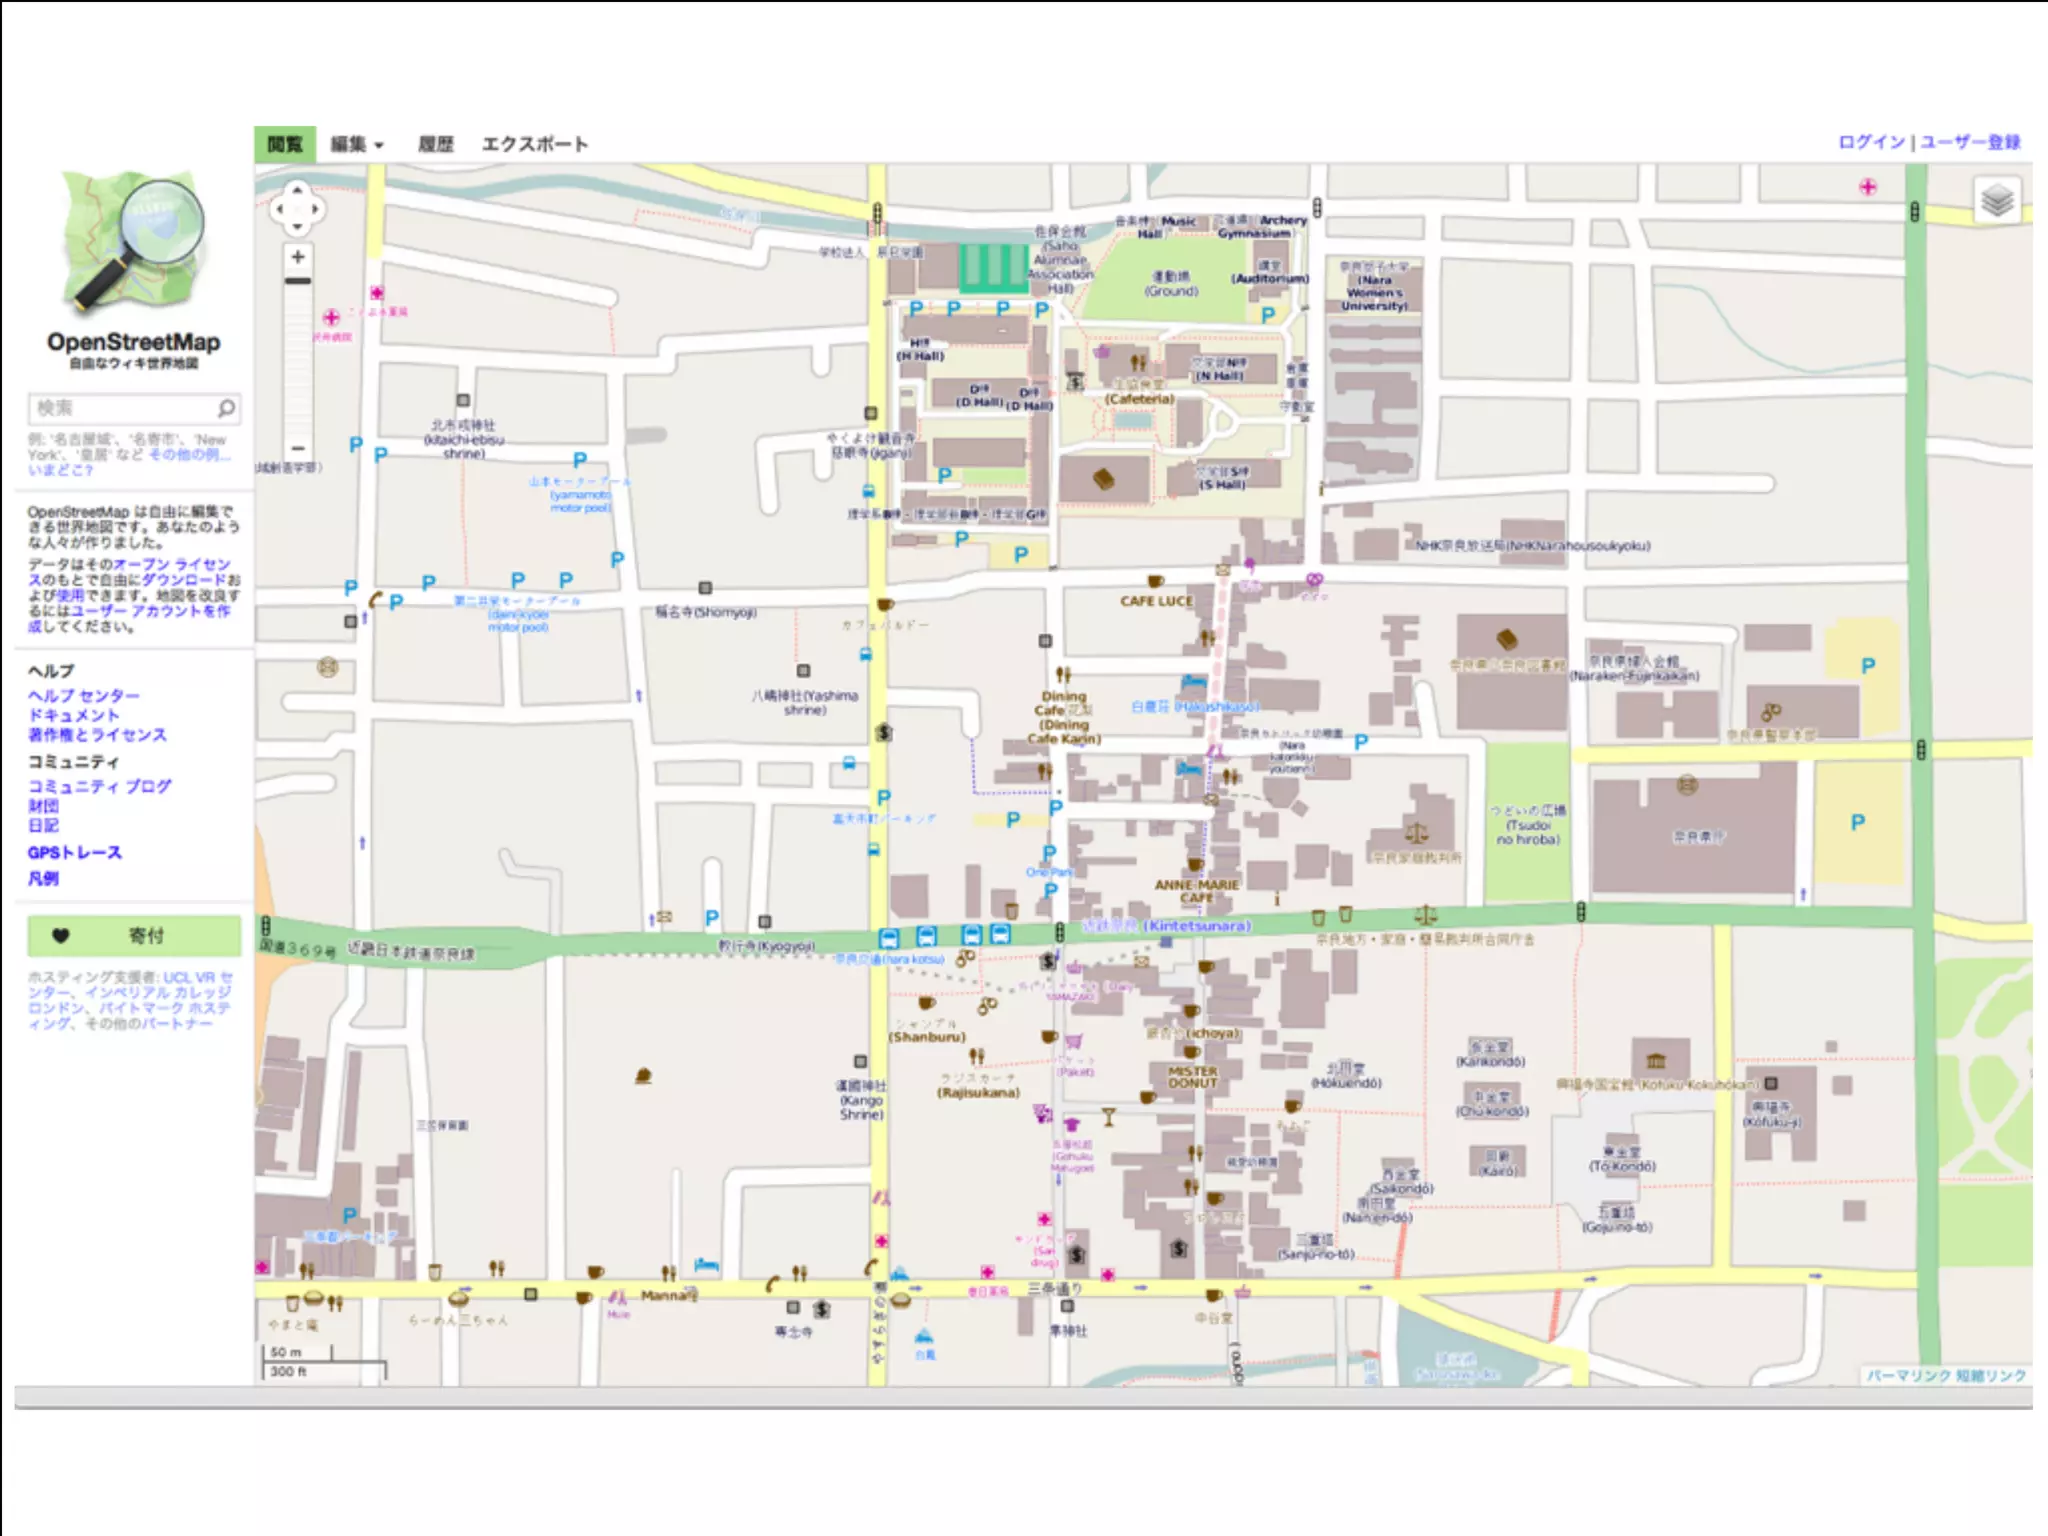Focus the 検索 search input field

tap(122, 408)
